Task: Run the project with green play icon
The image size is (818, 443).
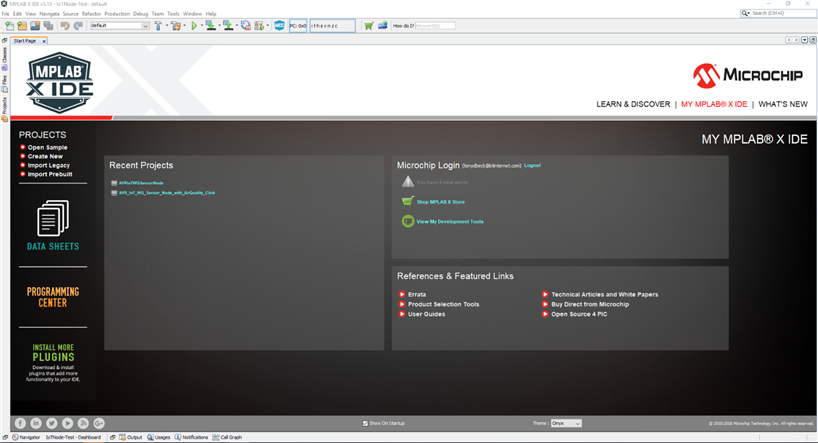Action: [x=194, y=26]
